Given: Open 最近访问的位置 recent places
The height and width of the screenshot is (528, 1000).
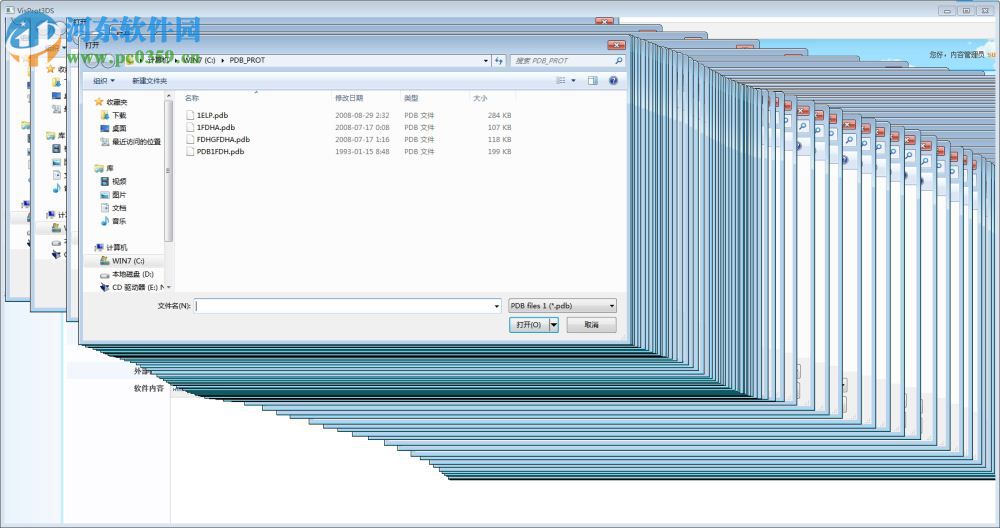Looking at the screenshot, I should [x=136, y=142].
